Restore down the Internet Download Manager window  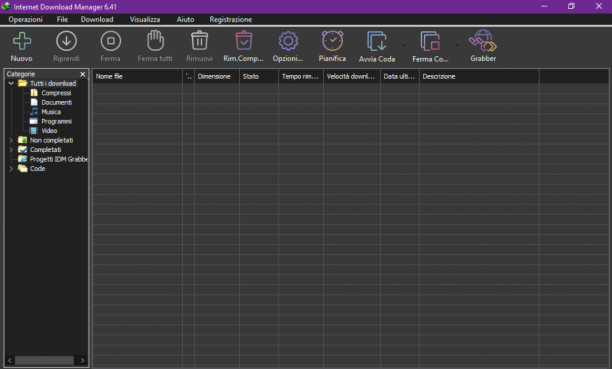(x=571, y=6)
